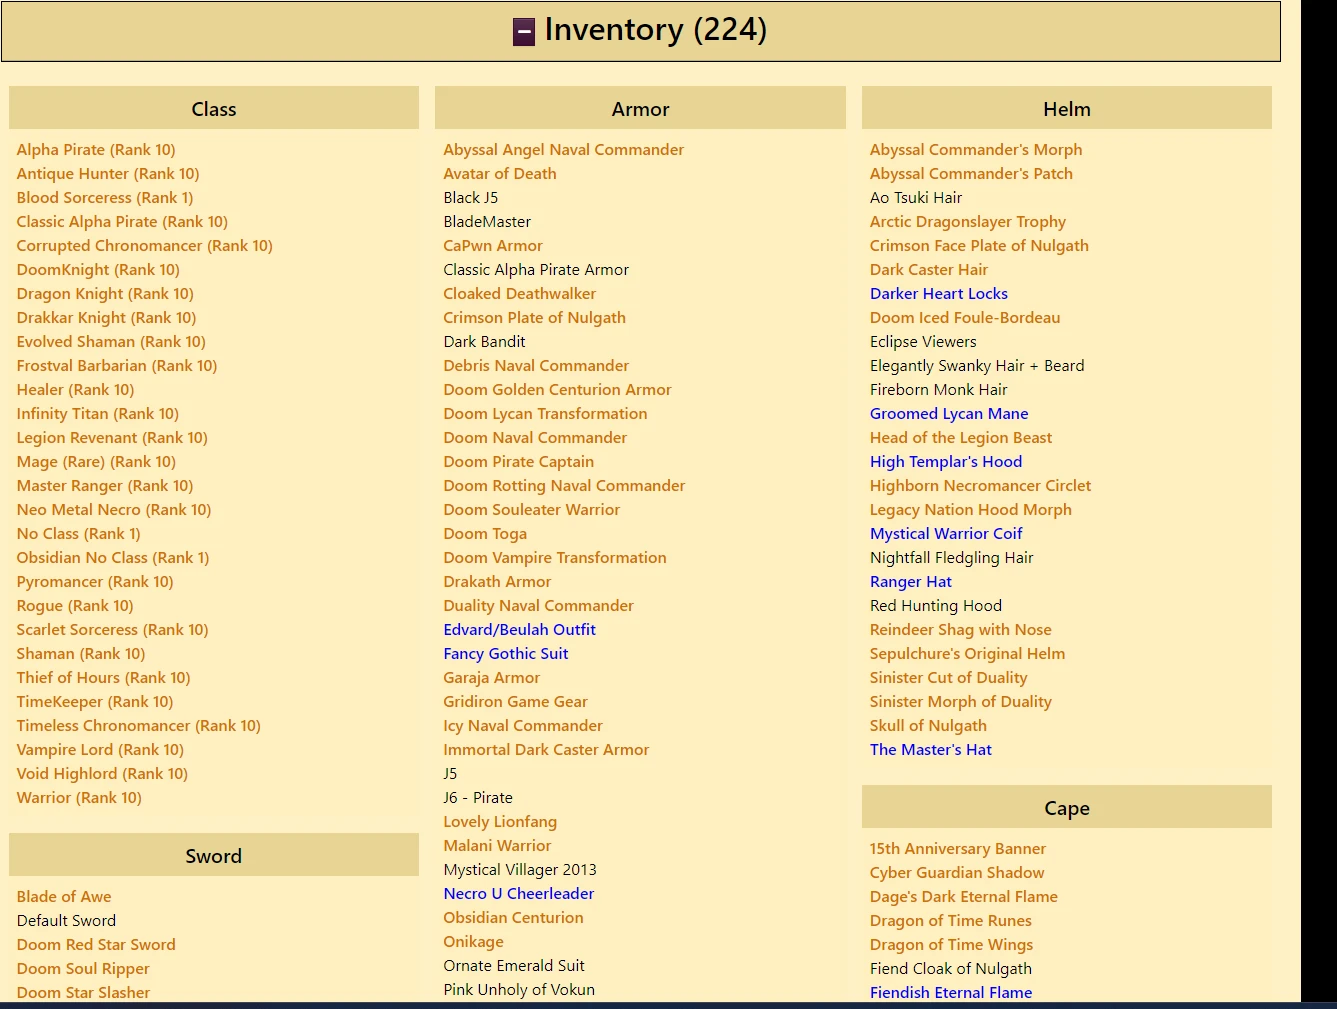Open Corrupted Chronomancer (Rank 10)
Viewport: 1337px width, 1009px height.
(x=144, y=246)
